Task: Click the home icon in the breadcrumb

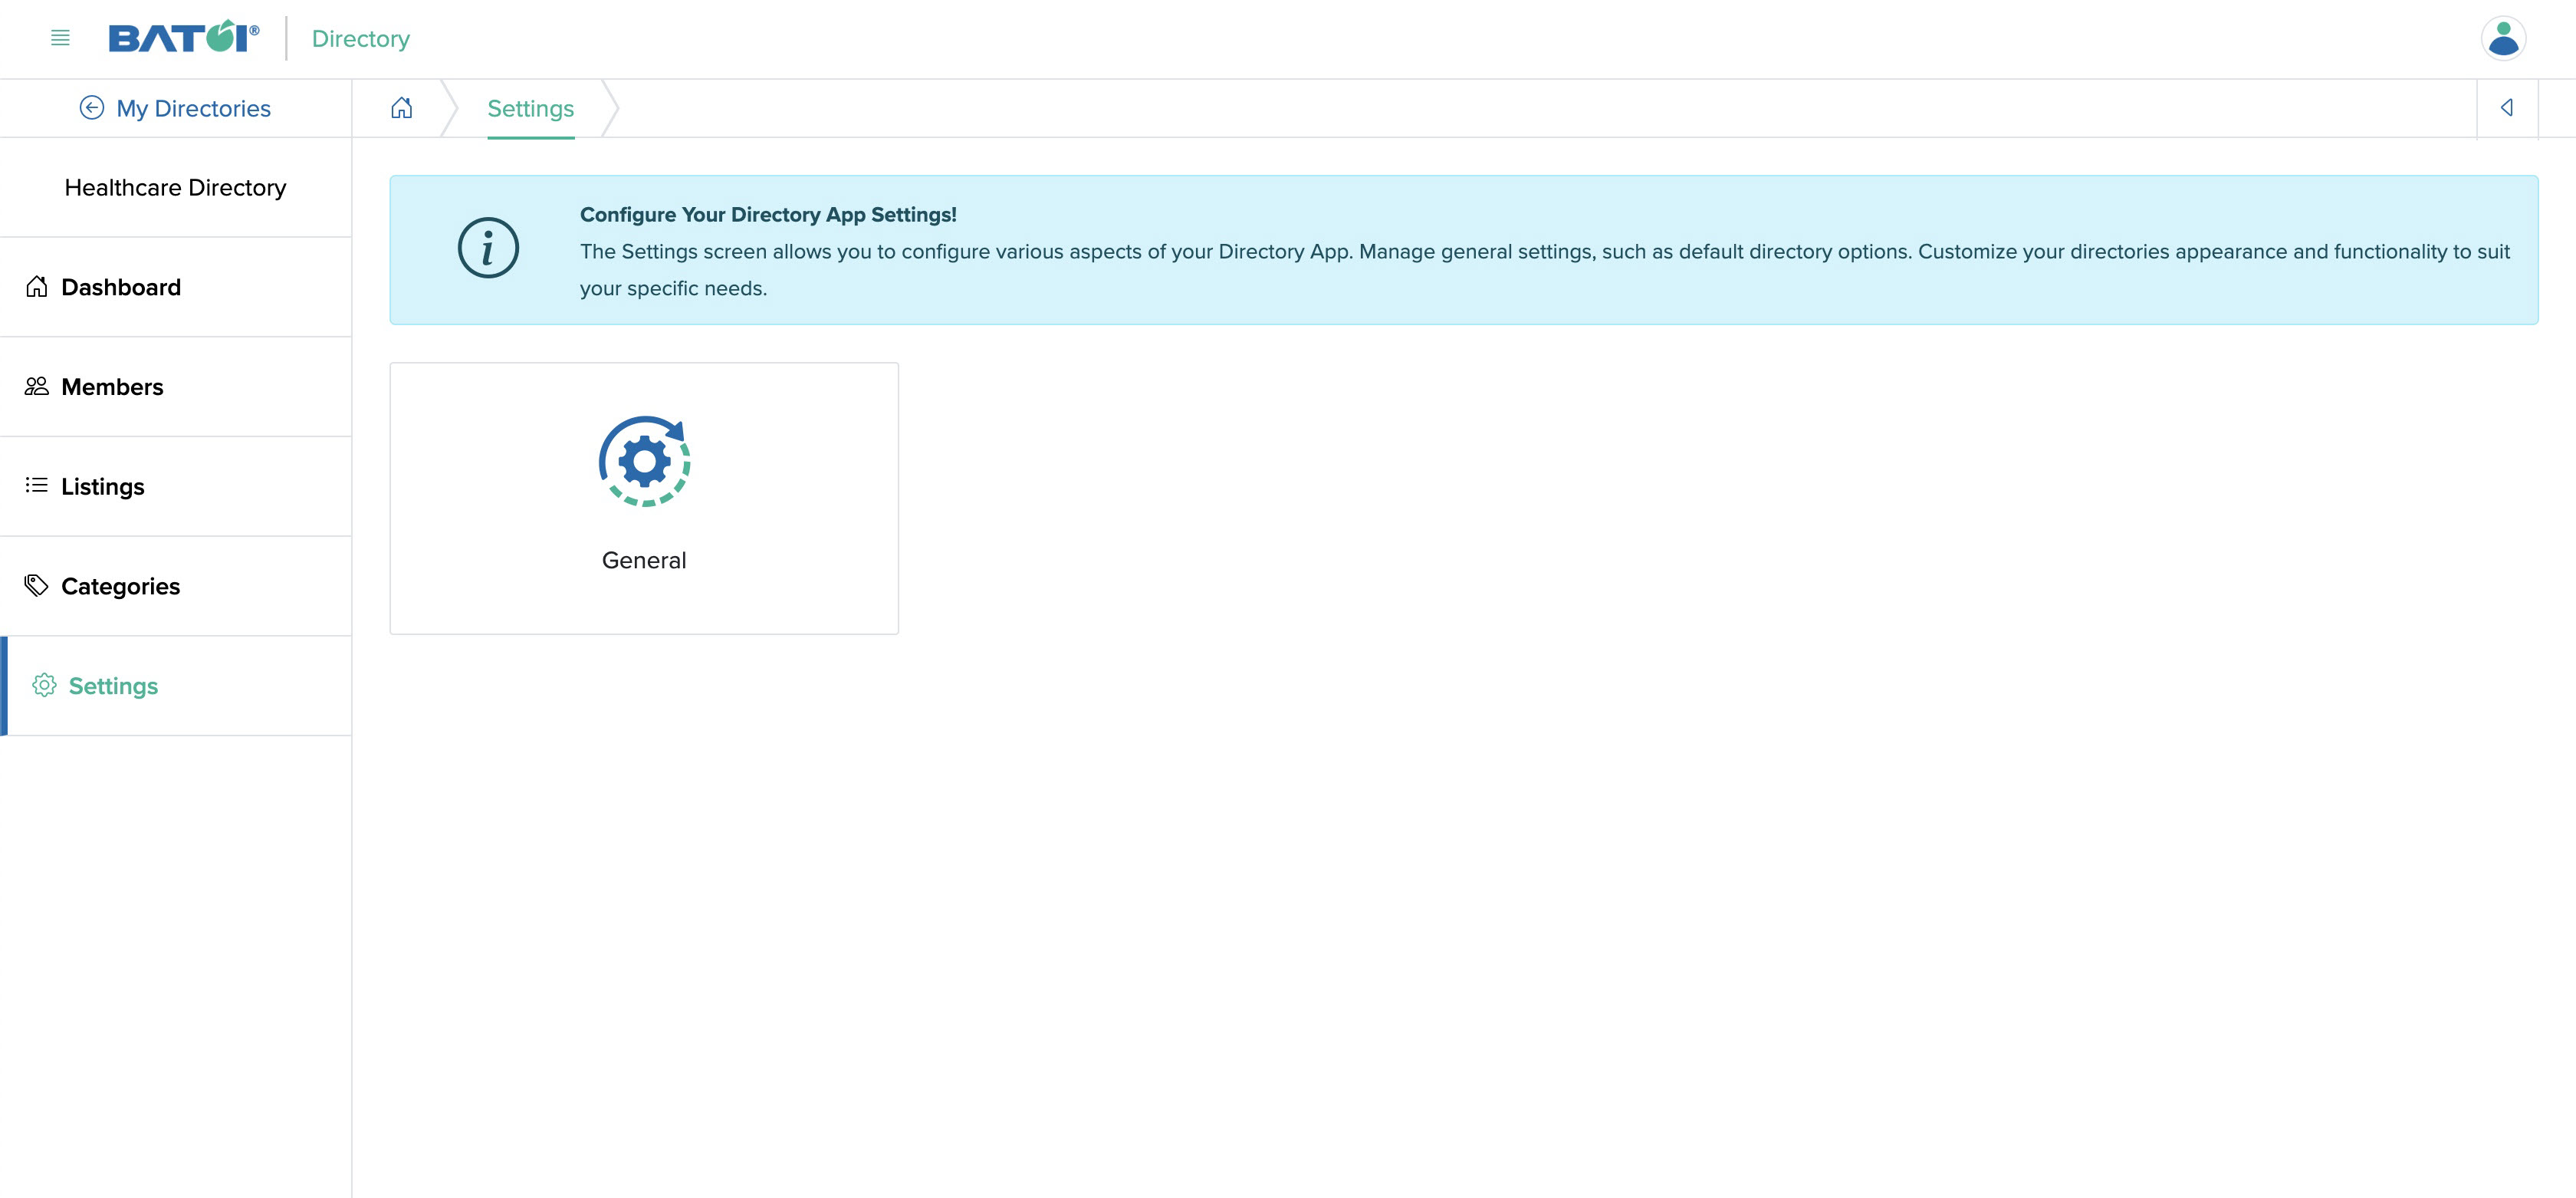Action: [402, 107]
